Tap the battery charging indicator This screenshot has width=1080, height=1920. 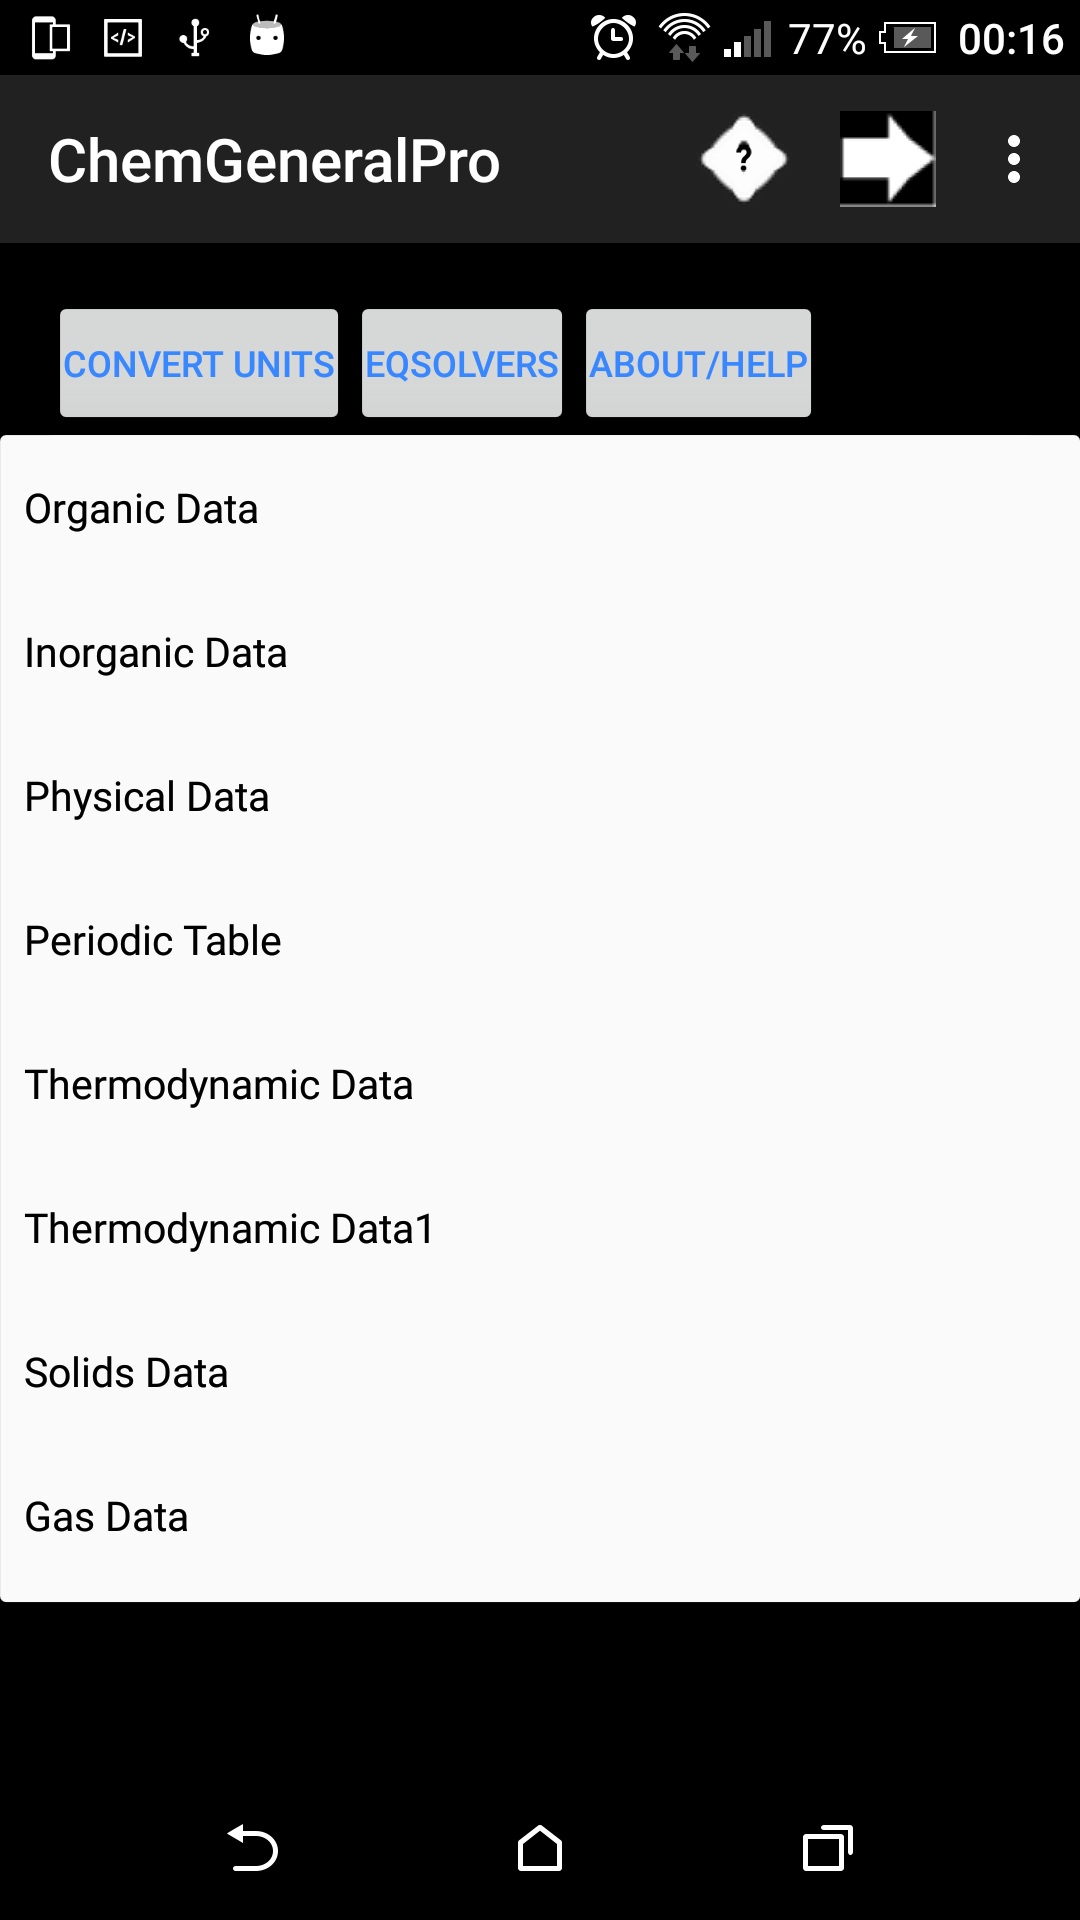point(908,37)
